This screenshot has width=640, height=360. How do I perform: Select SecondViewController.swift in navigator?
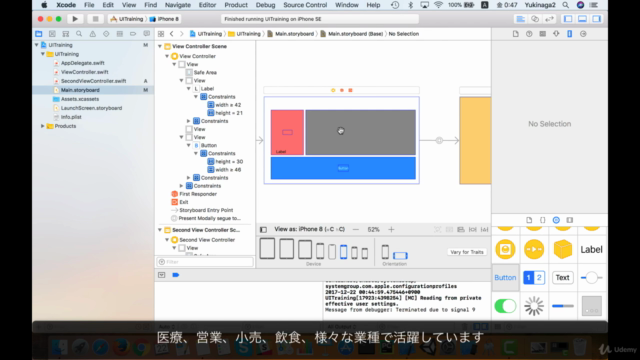93,81
